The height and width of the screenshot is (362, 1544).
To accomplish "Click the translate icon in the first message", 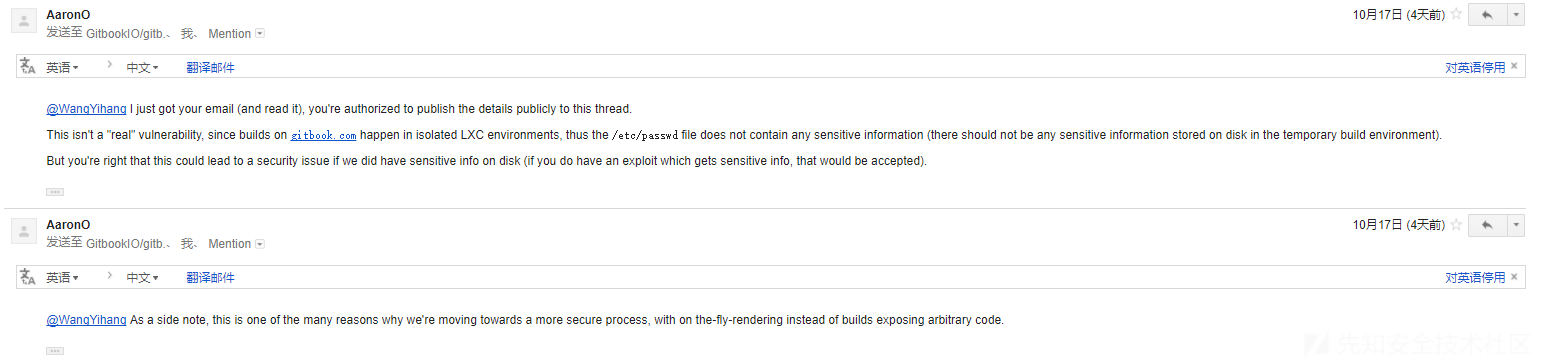I will 28,67.
